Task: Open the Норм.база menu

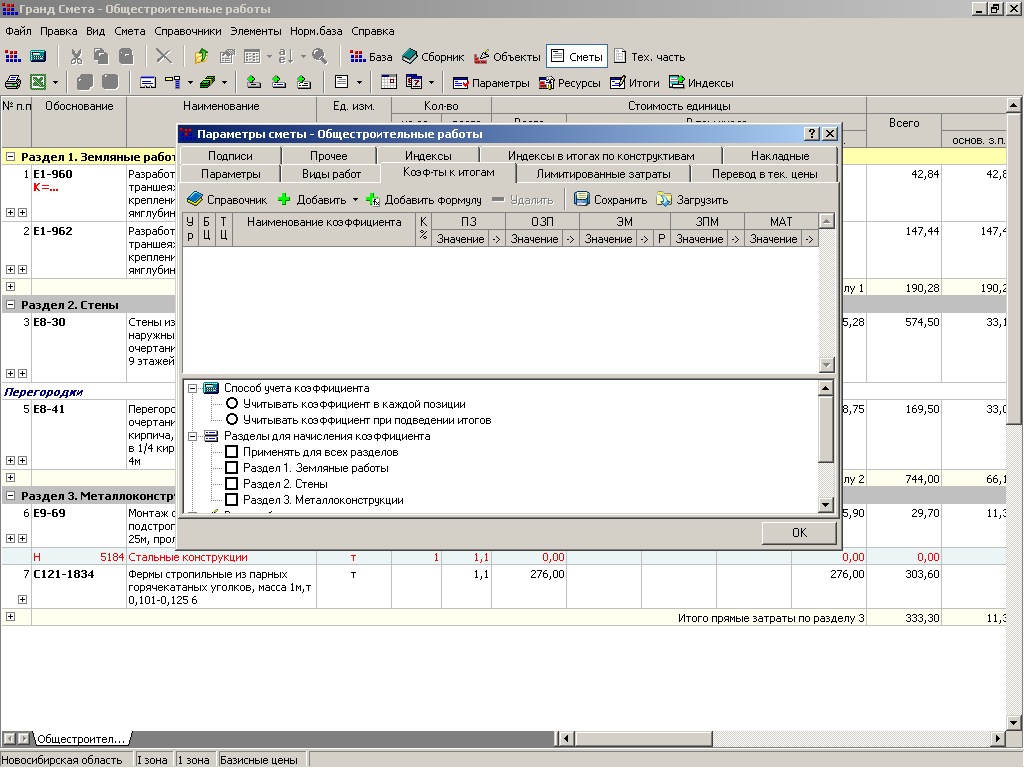Action: click(x=316, y=31)
